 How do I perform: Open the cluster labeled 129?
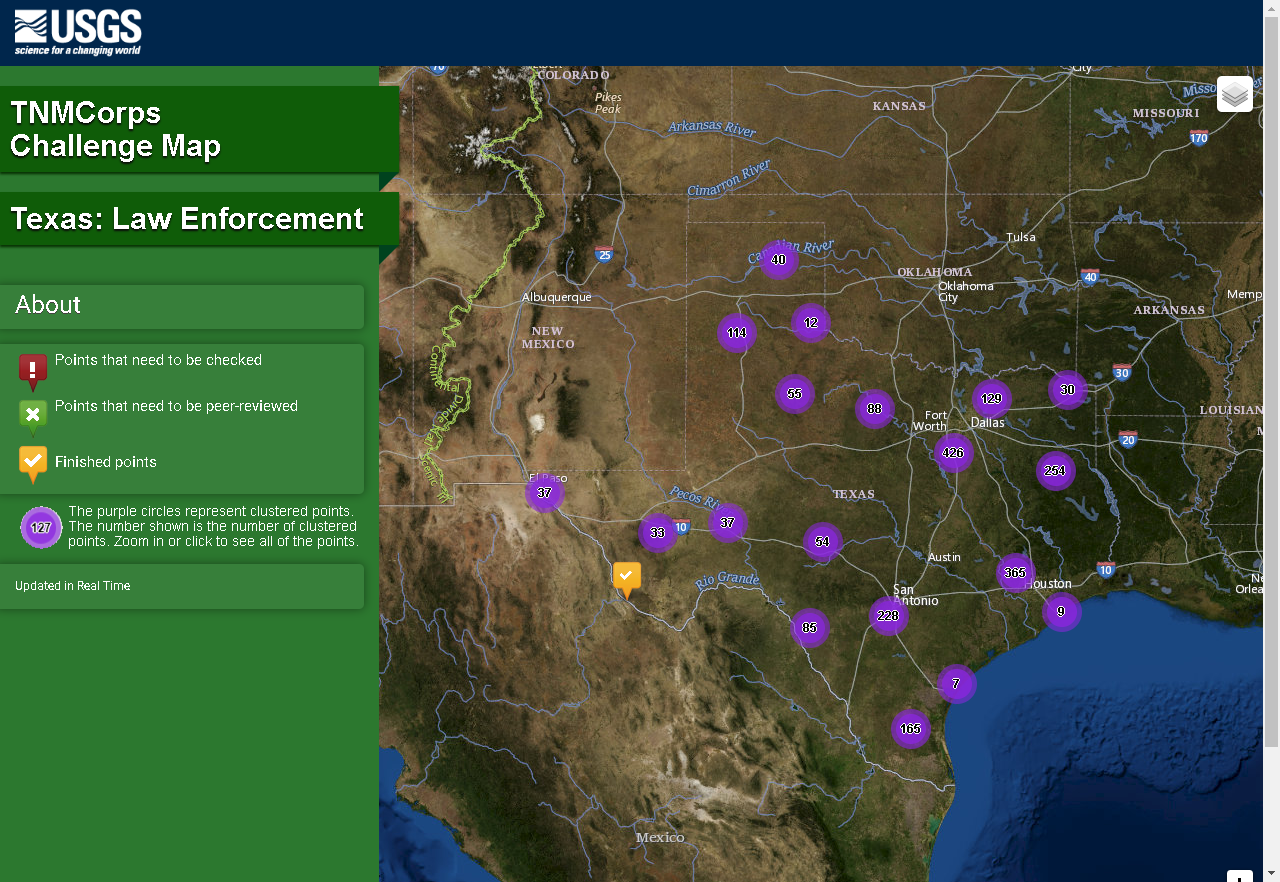(x=992, y=399)
